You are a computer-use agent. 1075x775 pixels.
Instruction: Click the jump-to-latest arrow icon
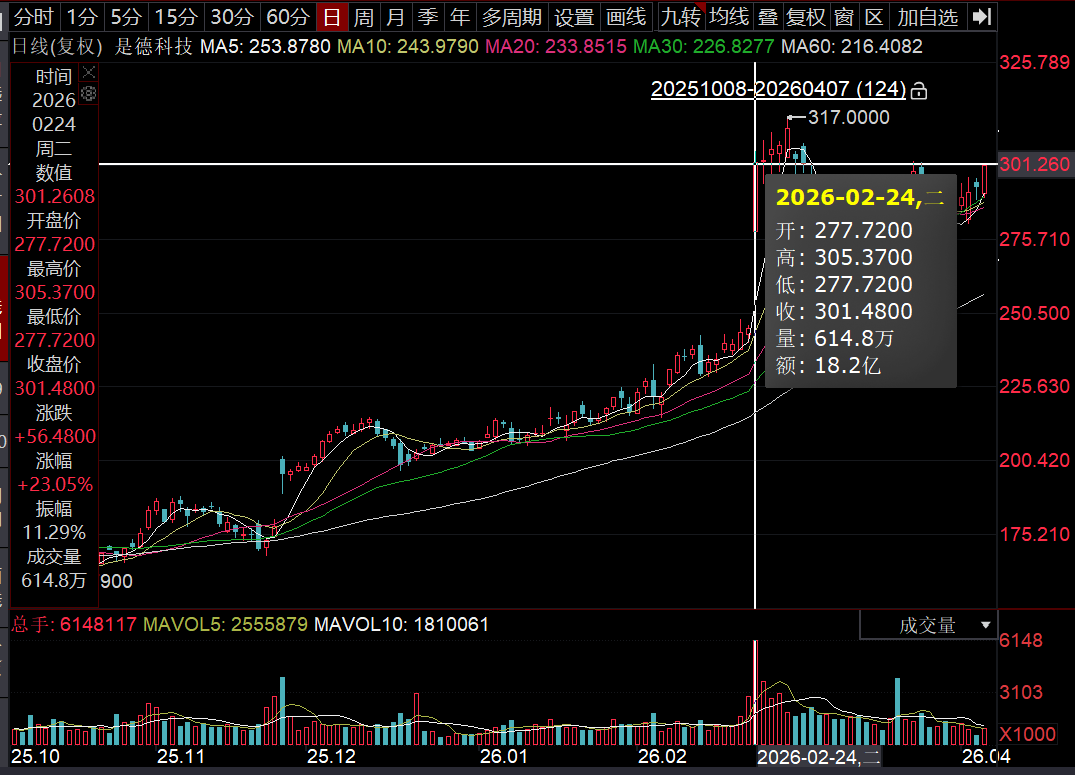point(982,16)
